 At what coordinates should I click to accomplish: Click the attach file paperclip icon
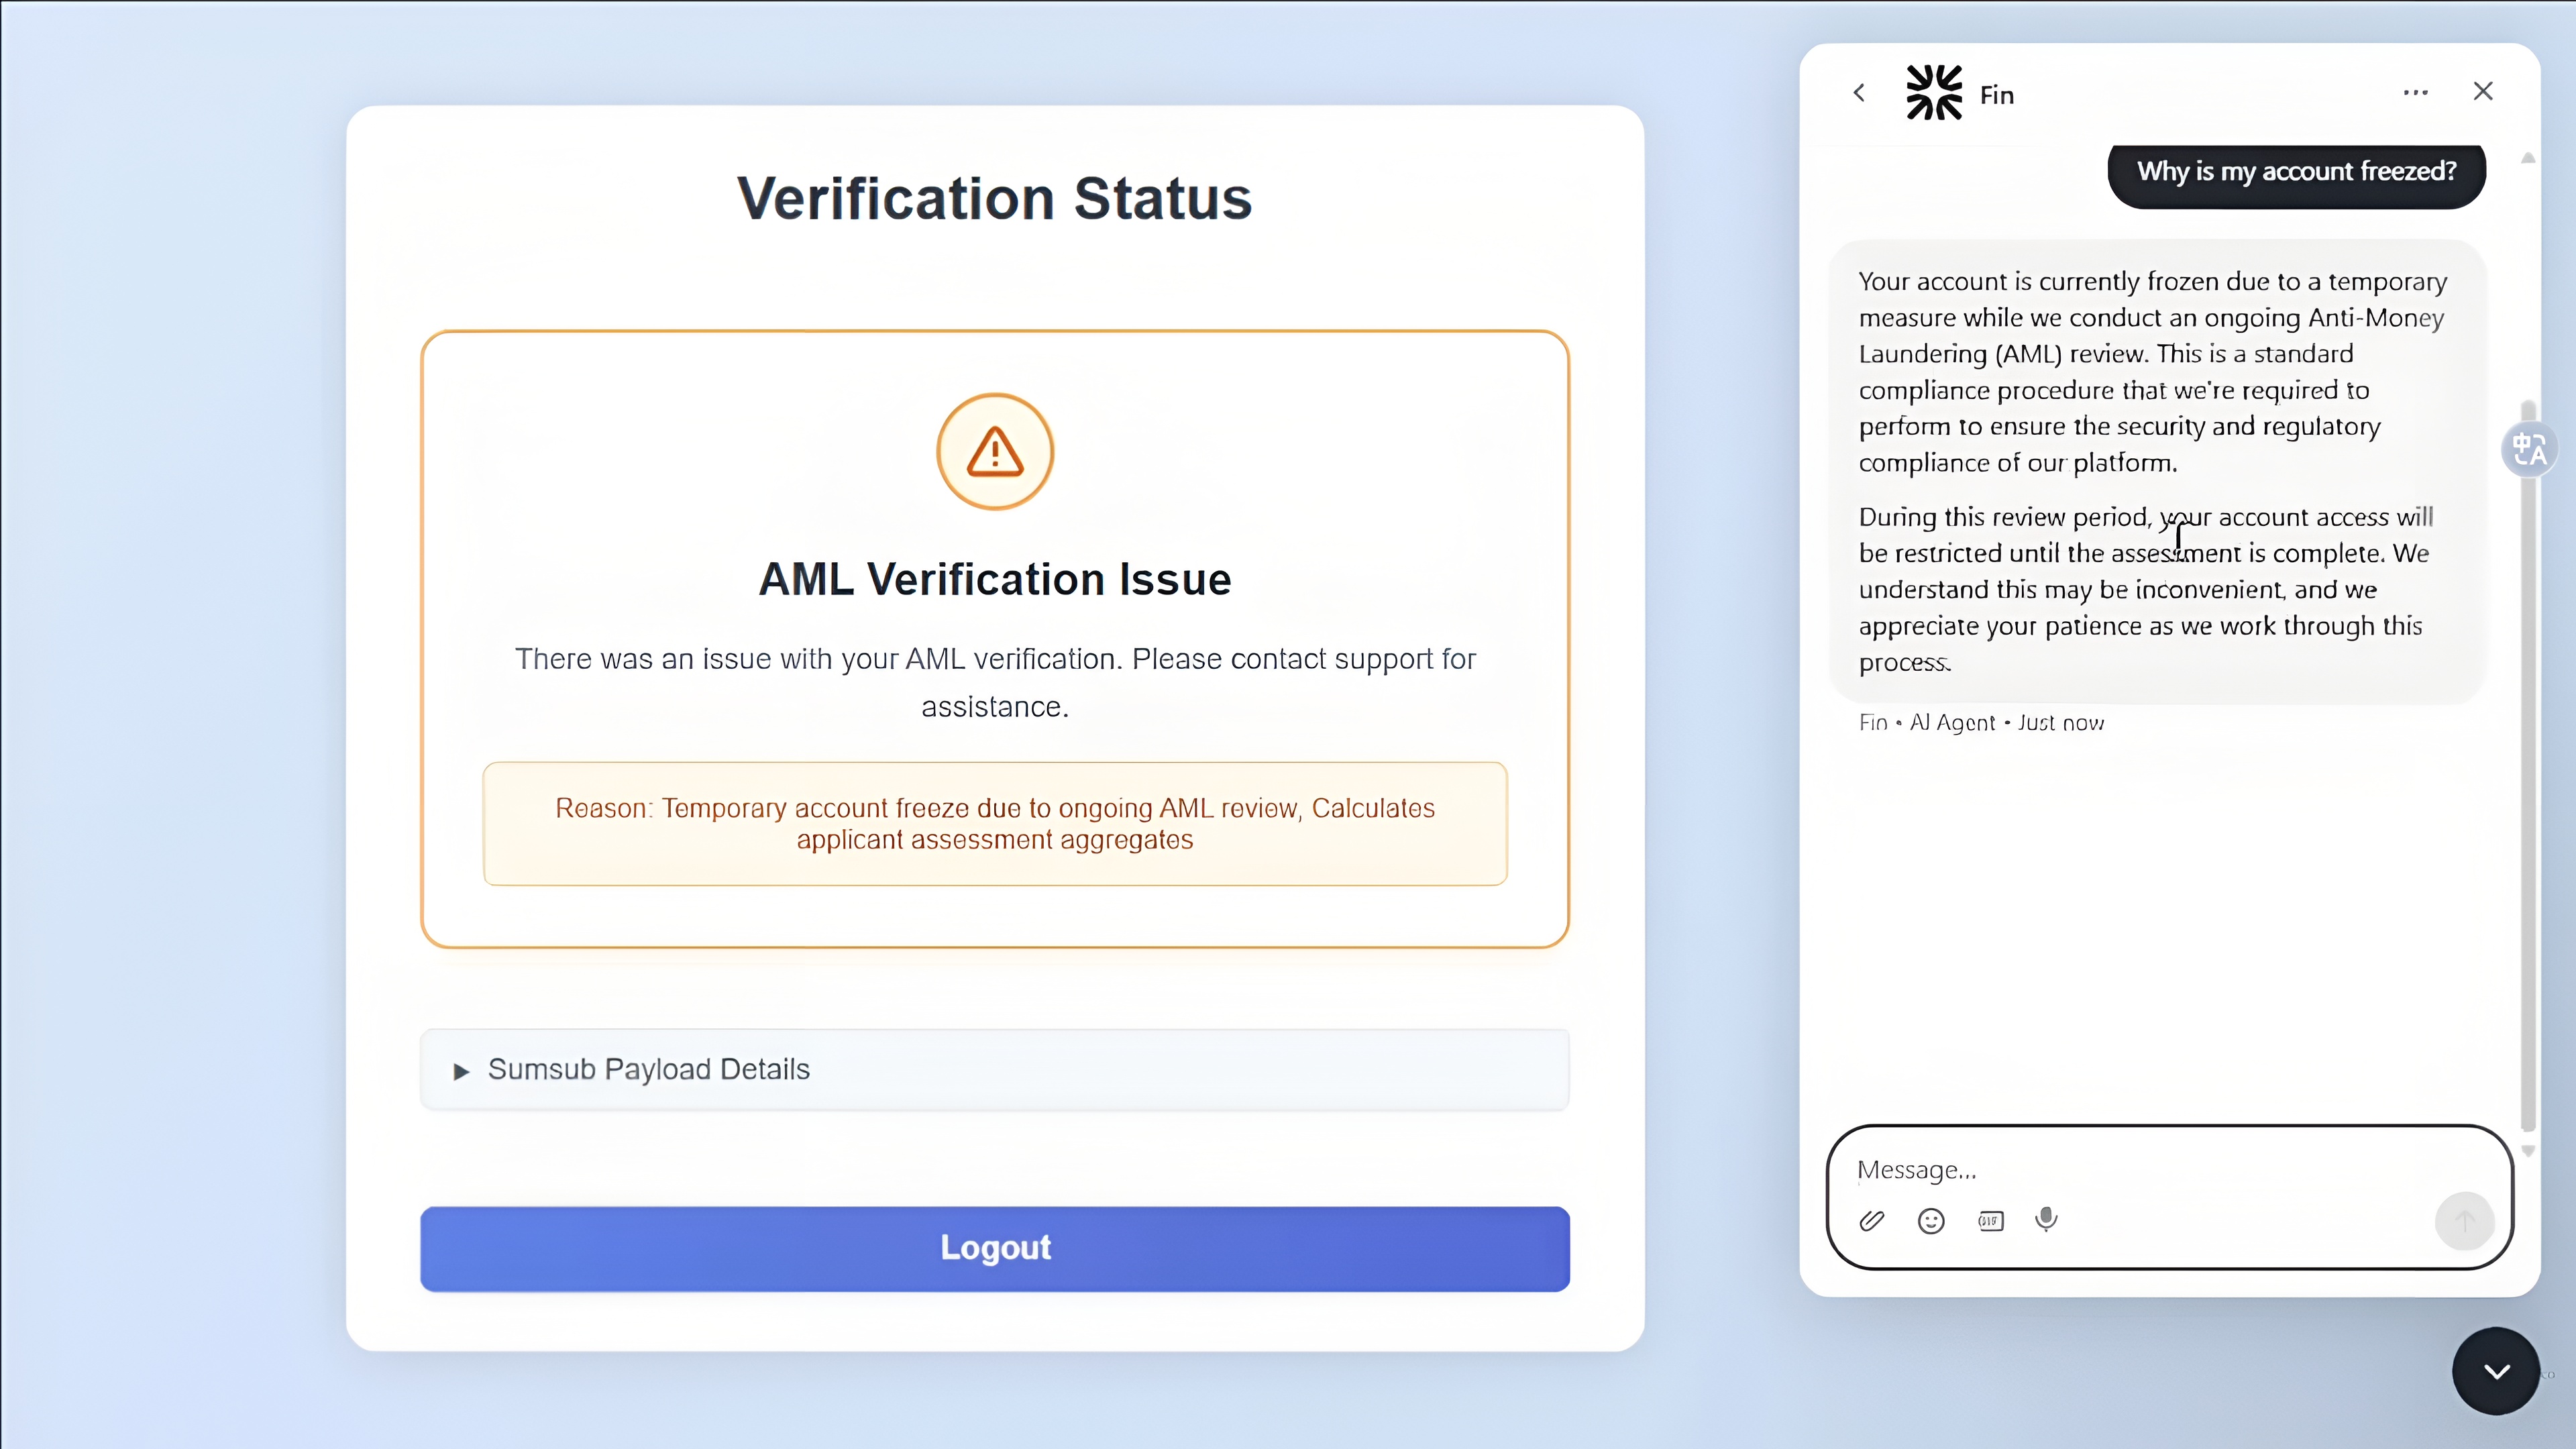pos(1872,1220)
